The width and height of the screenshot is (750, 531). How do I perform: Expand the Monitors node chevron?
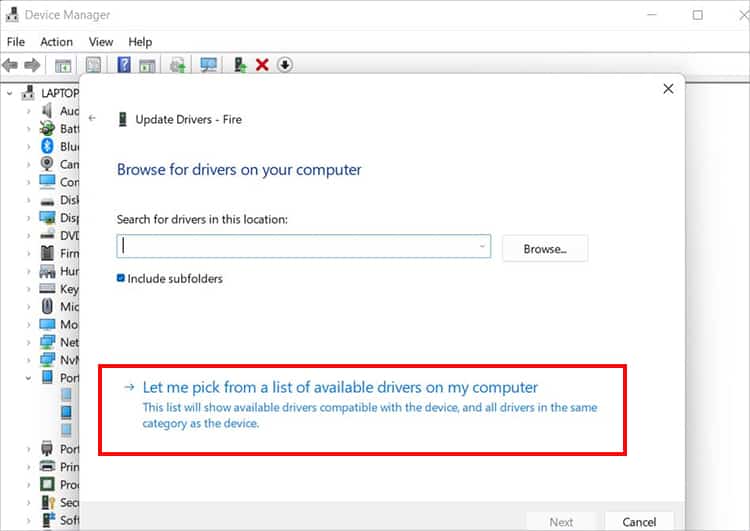click(28, 325)
